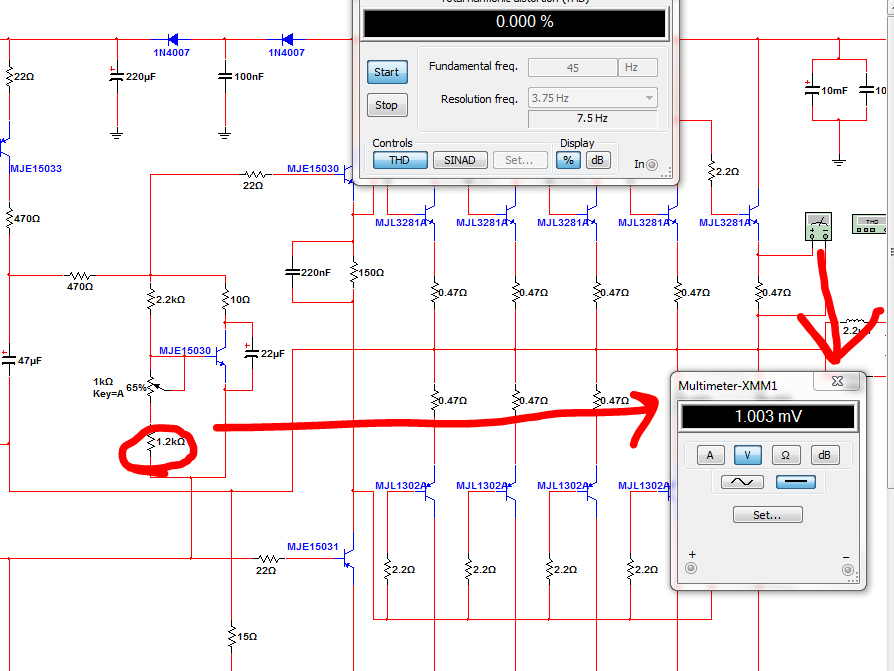Edit the Fundamental freq. value field
Image resolution: width=894 pixels, height=671 pixels.
pos(572,68)
